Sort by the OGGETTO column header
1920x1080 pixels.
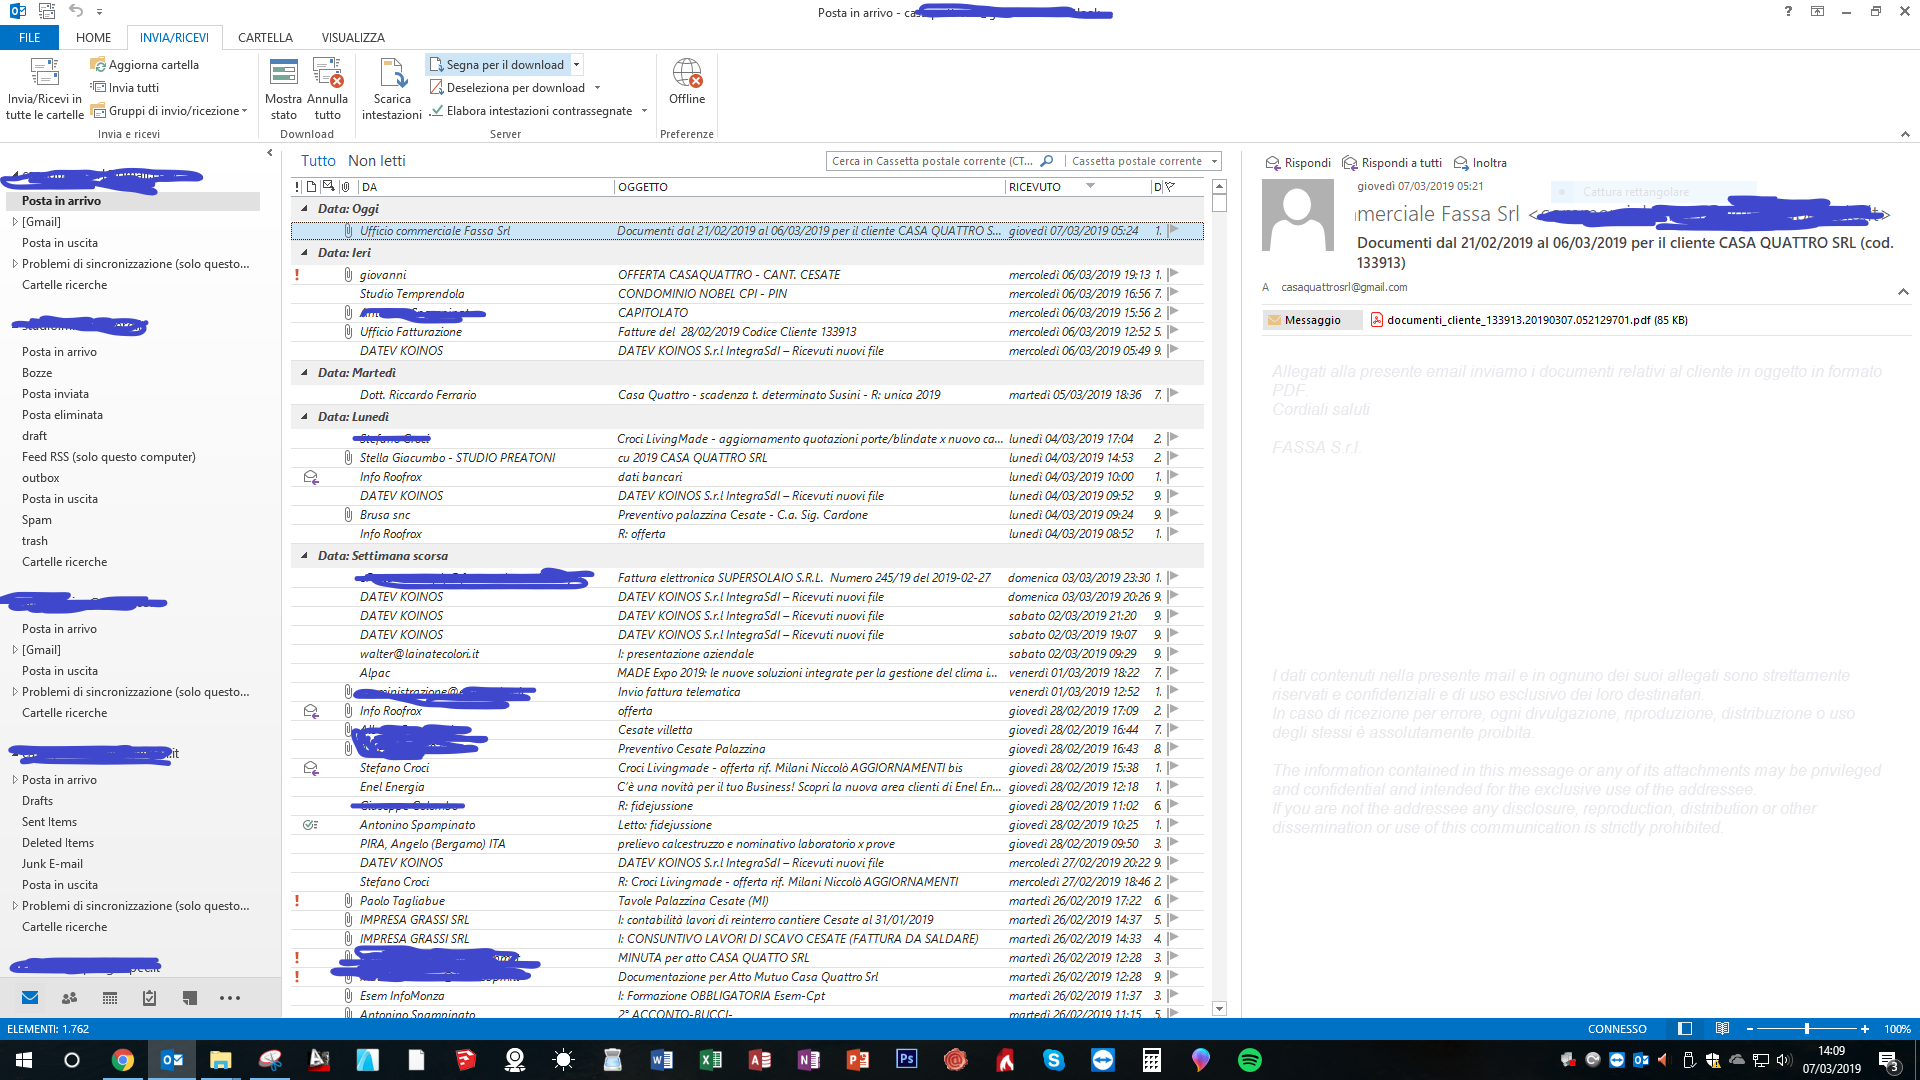[x=809, y=187]
